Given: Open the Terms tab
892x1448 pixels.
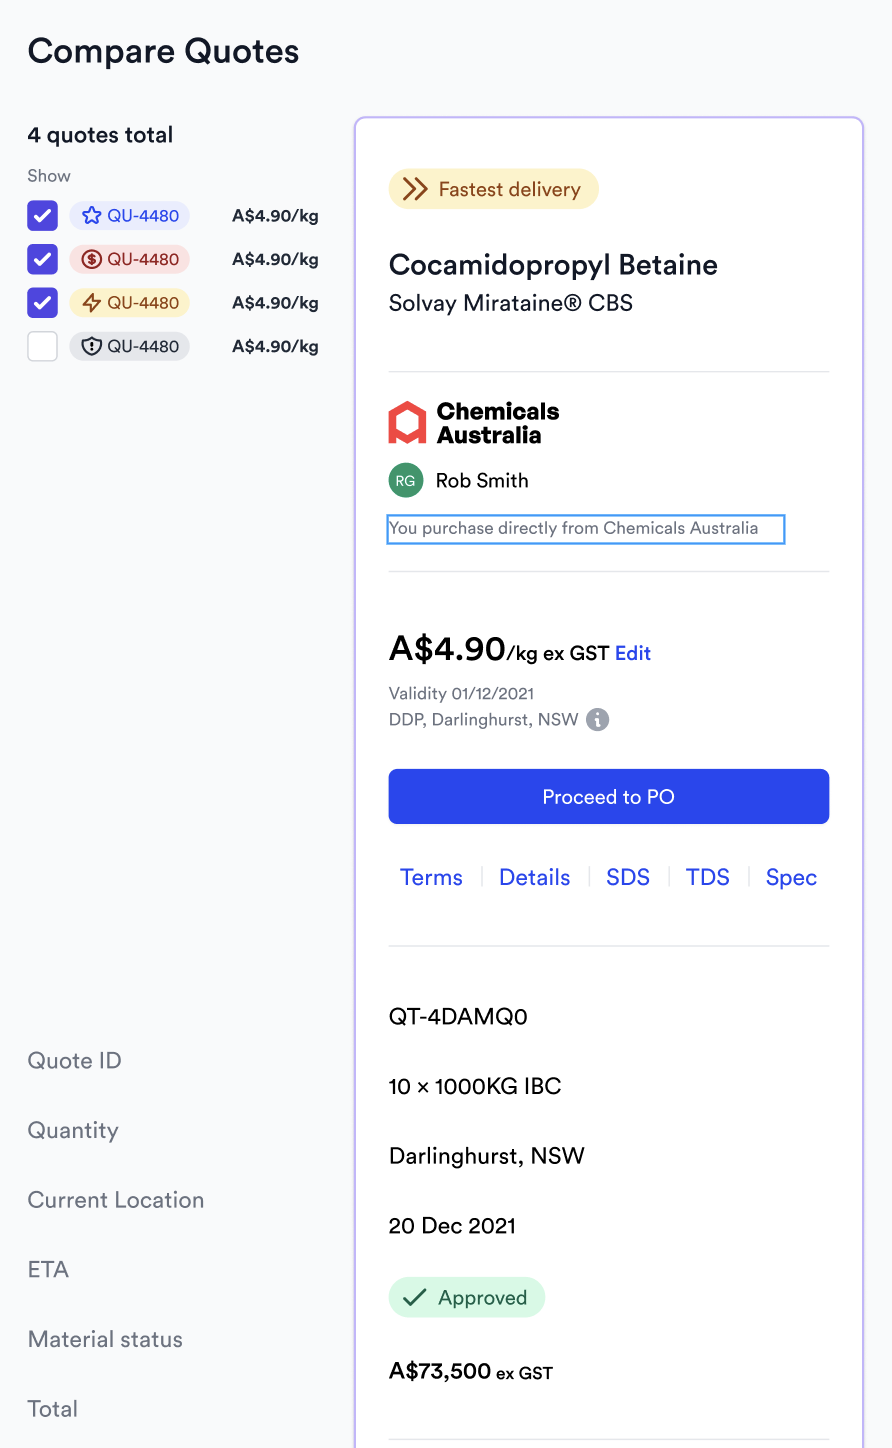Looking at the screenshot, I should (x=431, y=877).
